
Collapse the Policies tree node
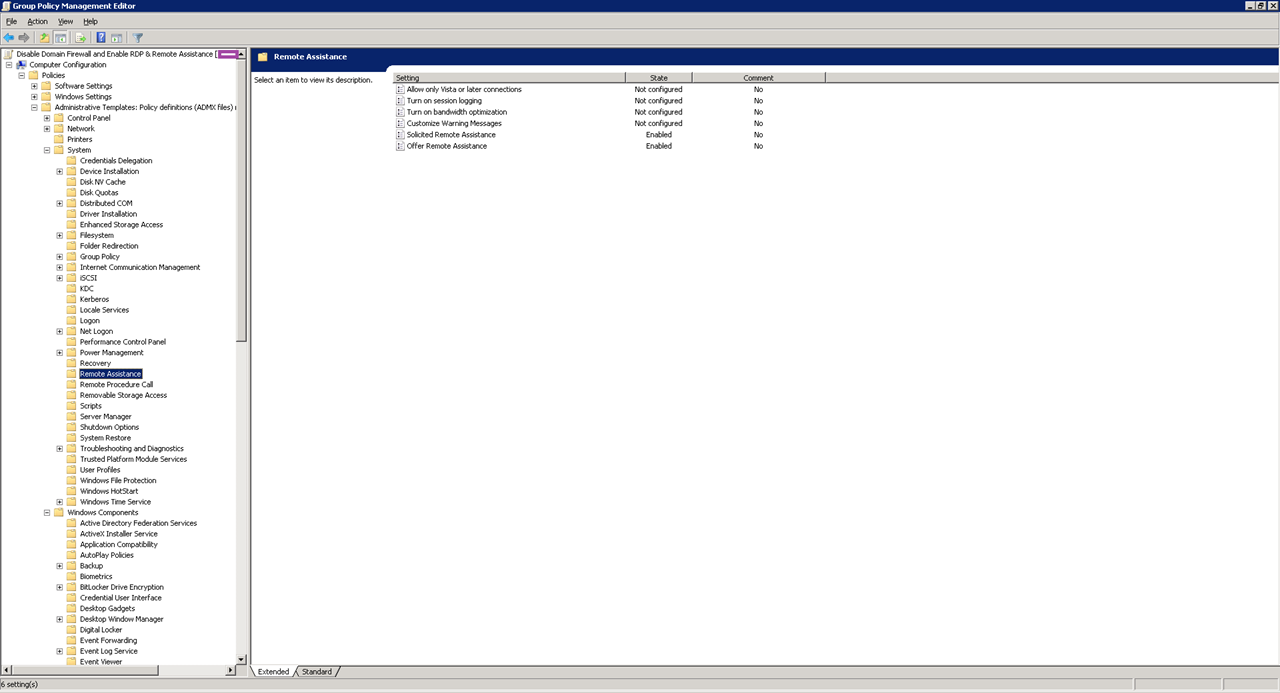(21, 76)
